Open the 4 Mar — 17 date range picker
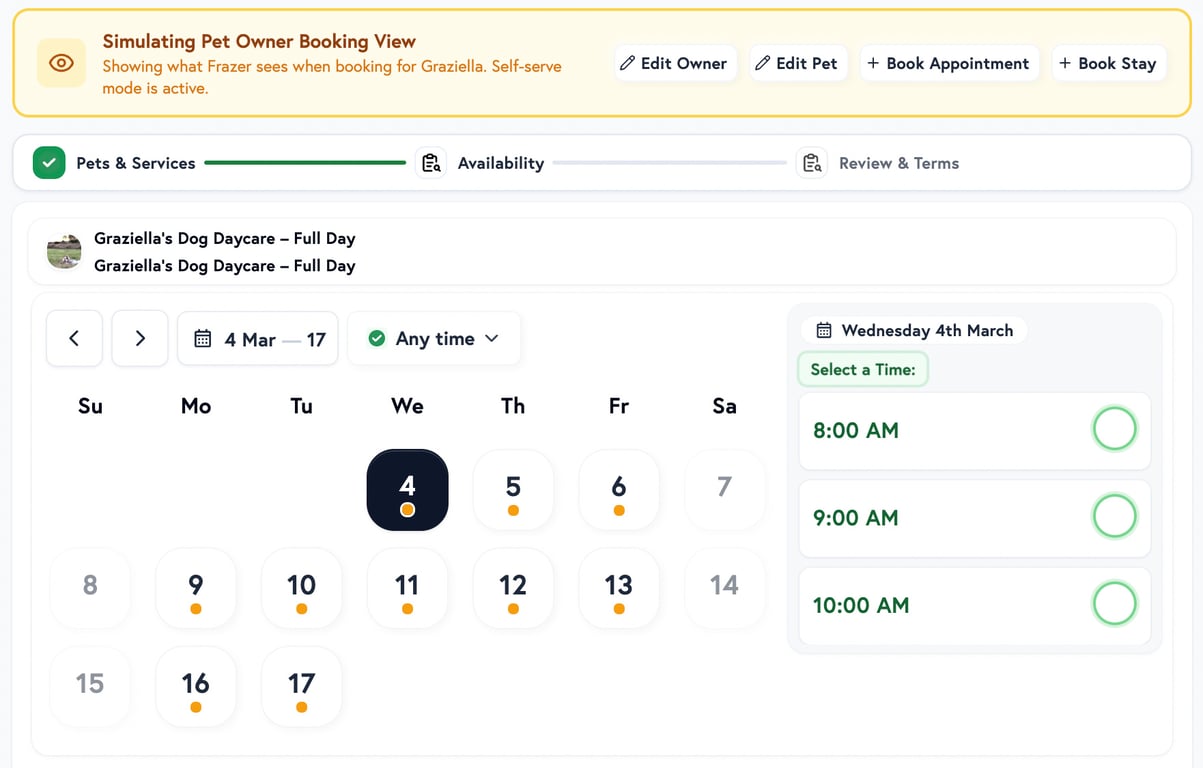 257,338
